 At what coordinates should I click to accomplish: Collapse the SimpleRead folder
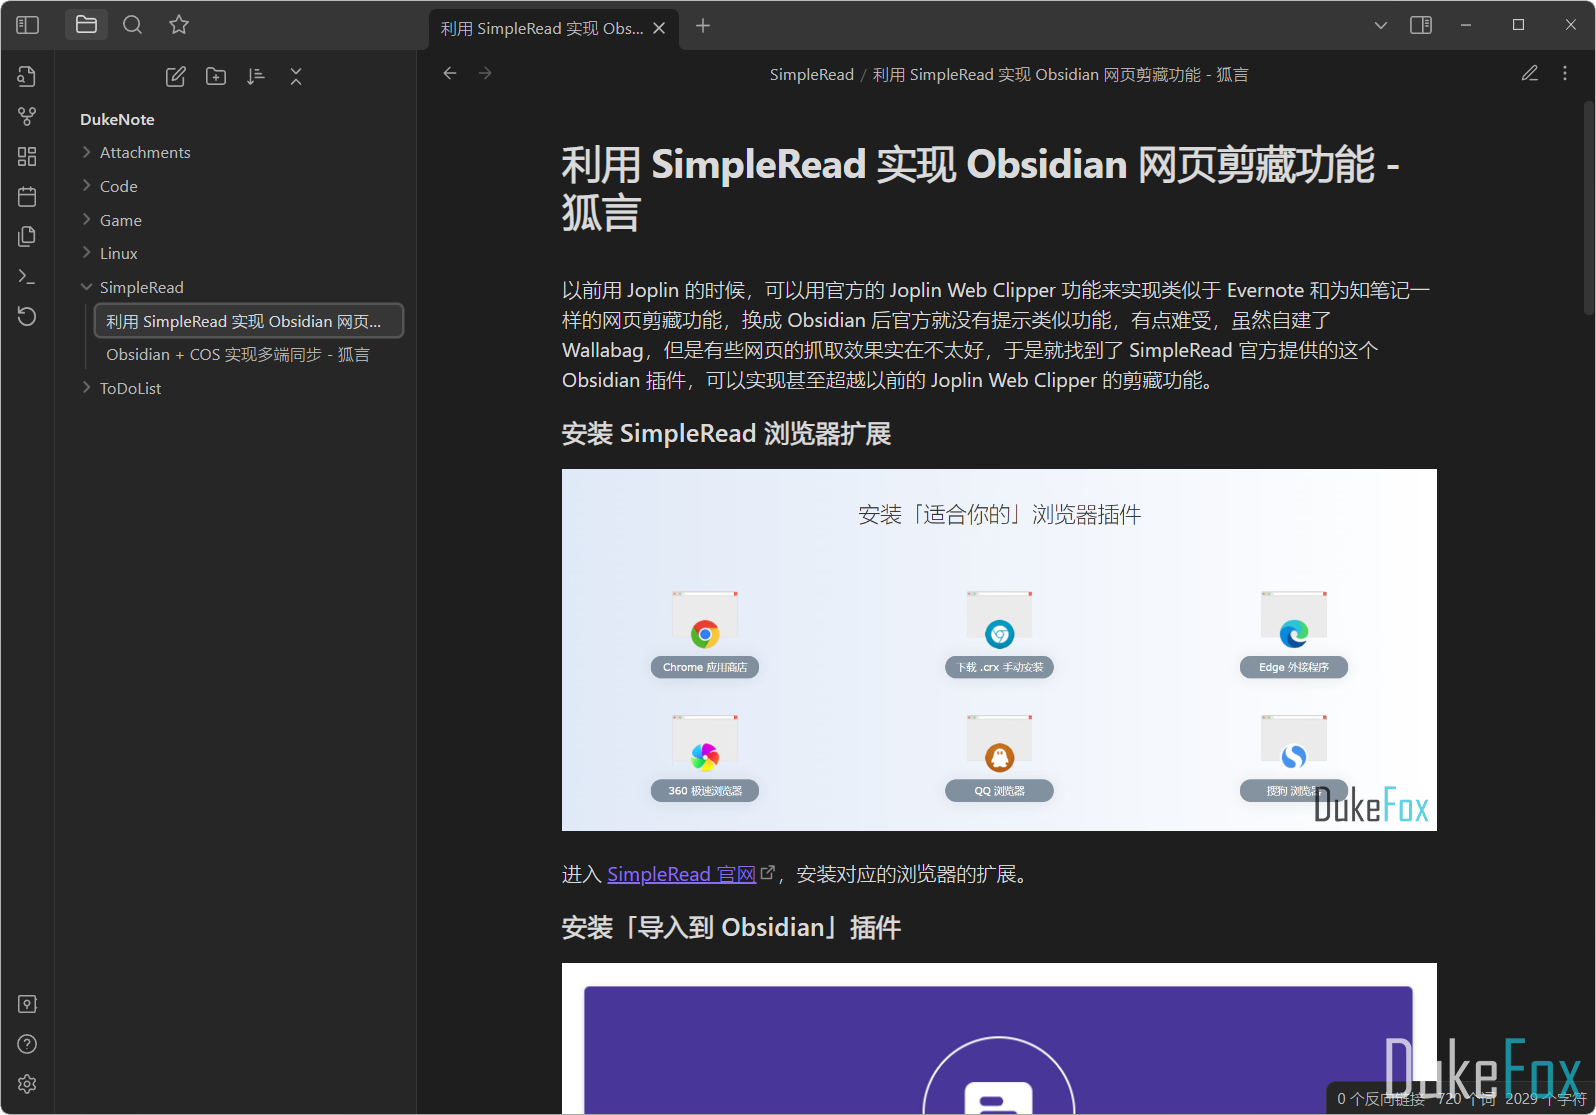[x=142, y=287]
